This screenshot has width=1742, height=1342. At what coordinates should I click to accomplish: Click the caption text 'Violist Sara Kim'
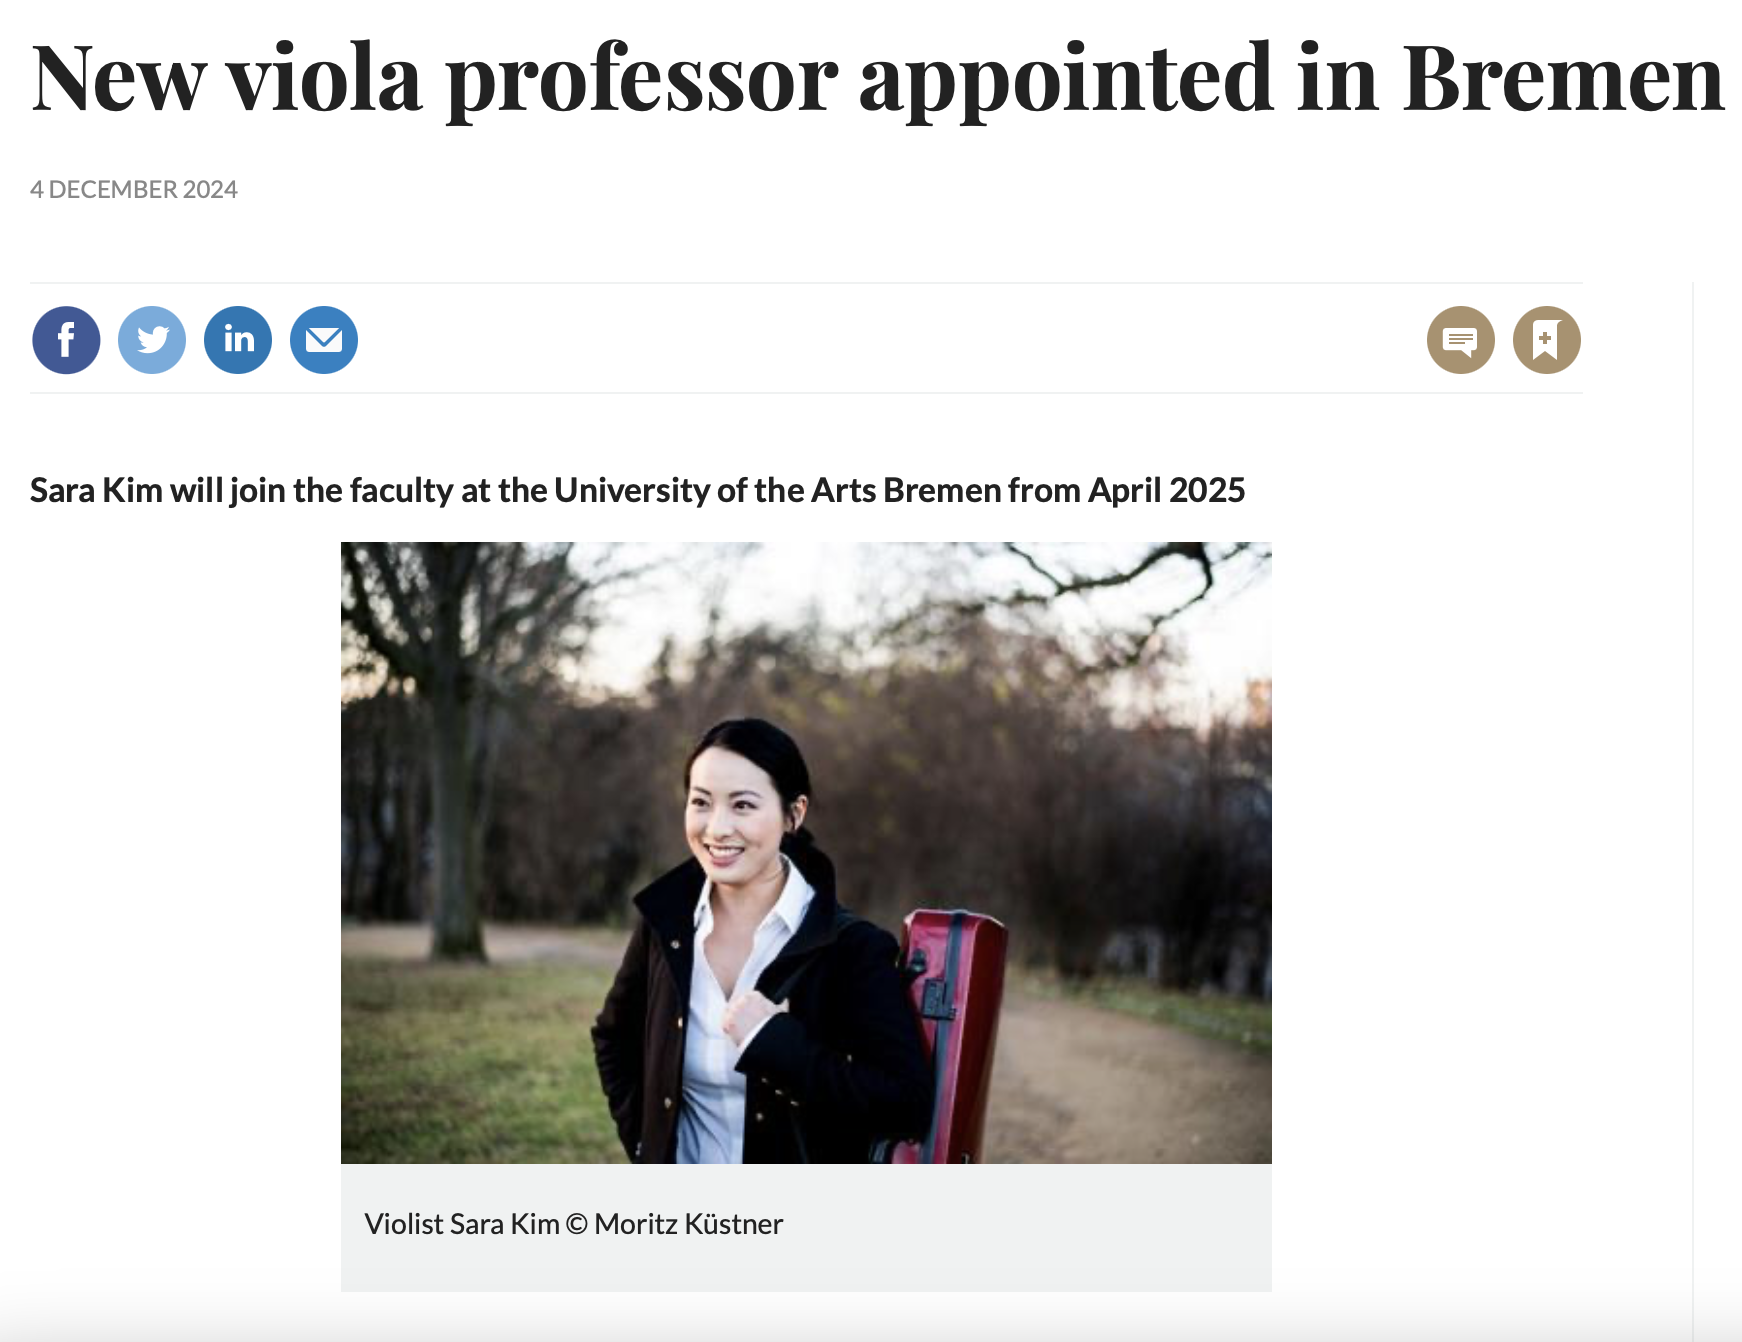(461, 1224)
